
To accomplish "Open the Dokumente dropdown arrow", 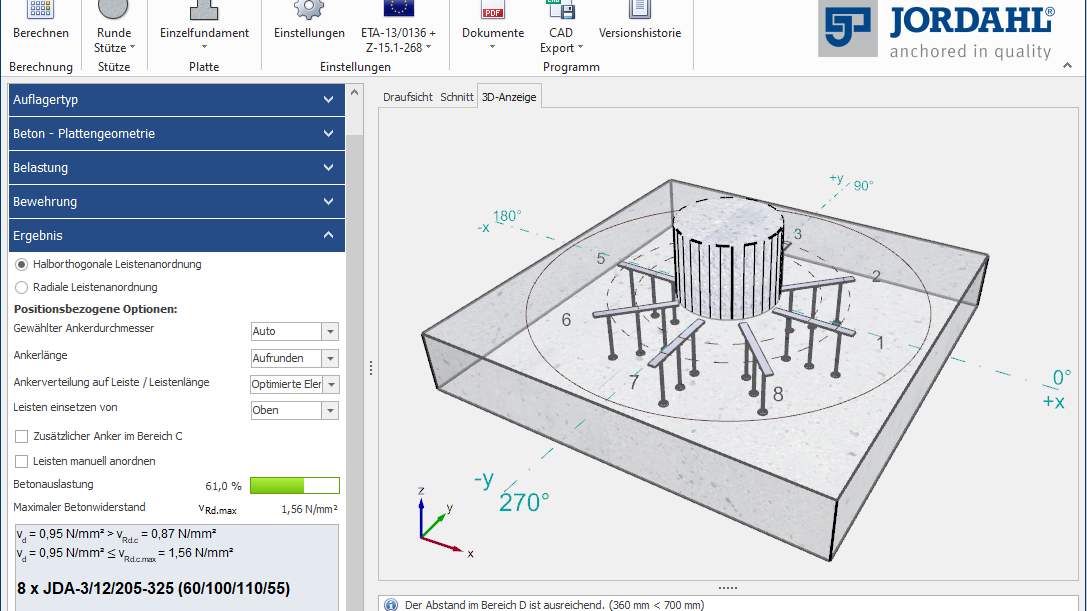I will coord(492,48).
